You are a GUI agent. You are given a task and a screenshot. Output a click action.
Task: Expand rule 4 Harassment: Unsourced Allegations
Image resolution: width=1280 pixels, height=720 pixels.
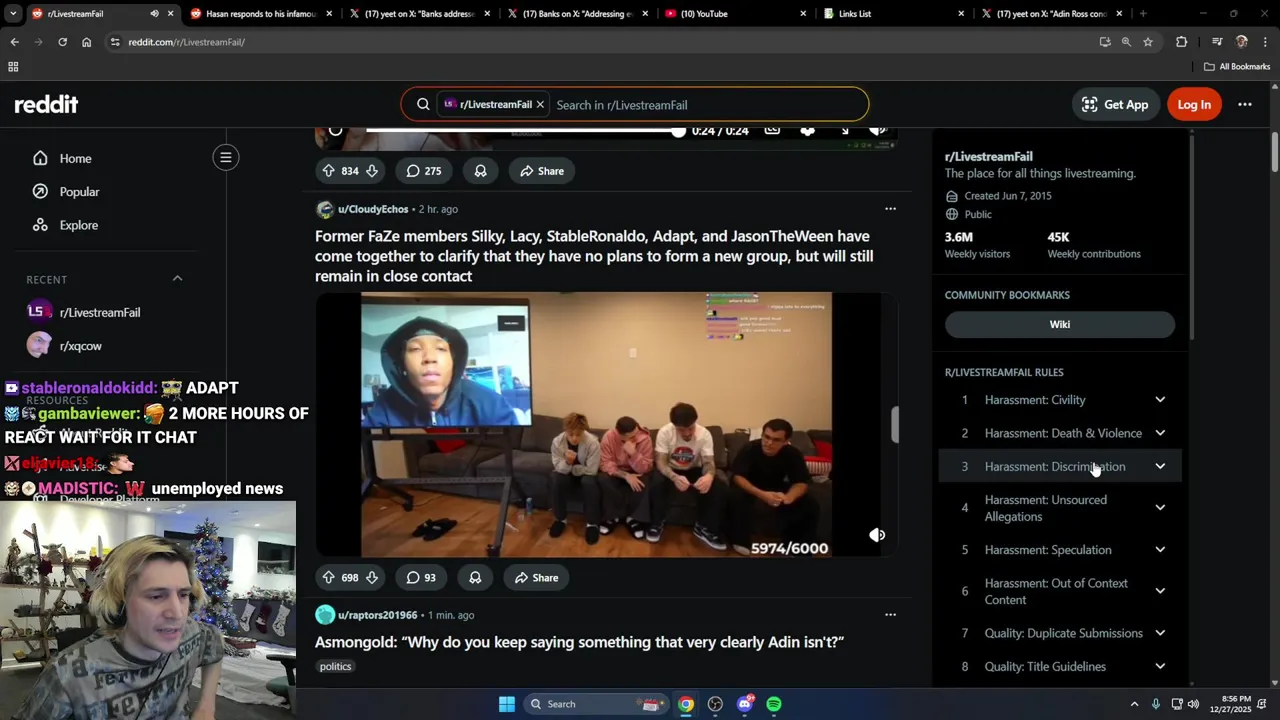[x=1060, y=508]
